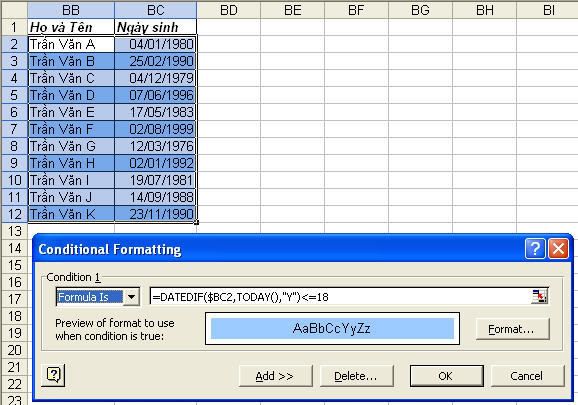Click the Format... button

coord(512,329)
